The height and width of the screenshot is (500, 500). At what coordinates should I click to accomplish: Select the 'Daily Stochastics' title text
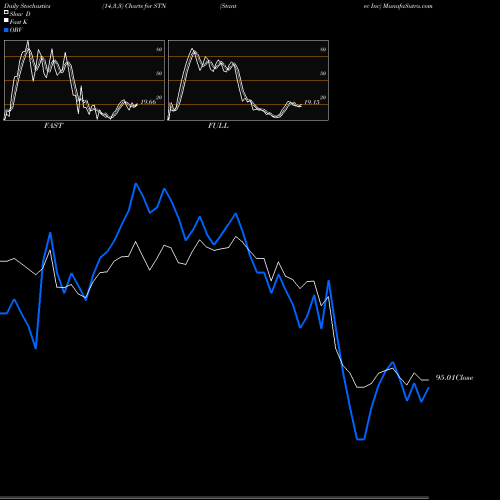tap(27, 6)
